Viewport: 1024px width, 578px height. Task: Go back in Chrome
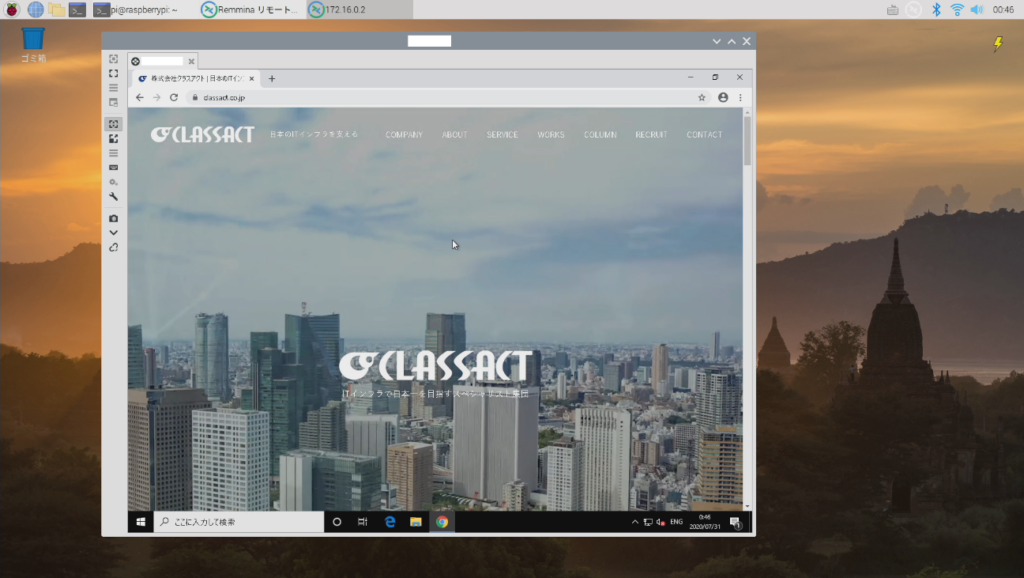point(140,97)
